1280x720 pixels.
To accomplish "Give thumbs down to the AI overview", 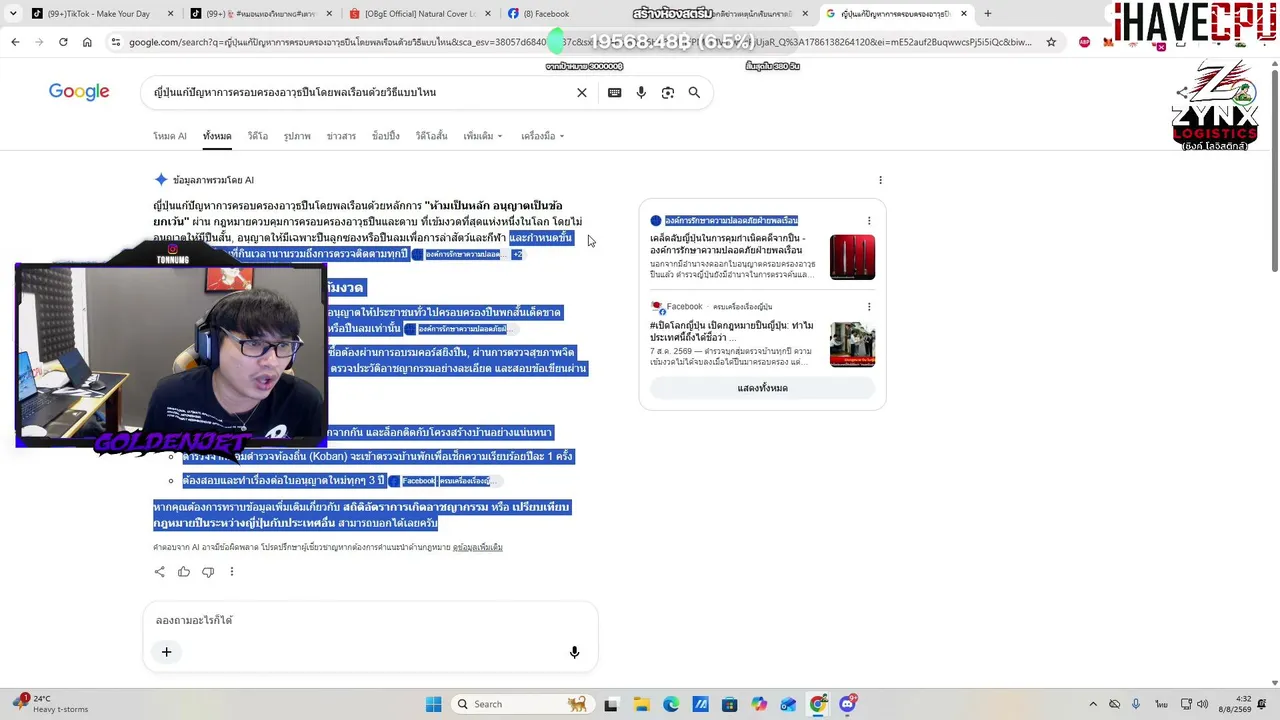I will [208, 572].
